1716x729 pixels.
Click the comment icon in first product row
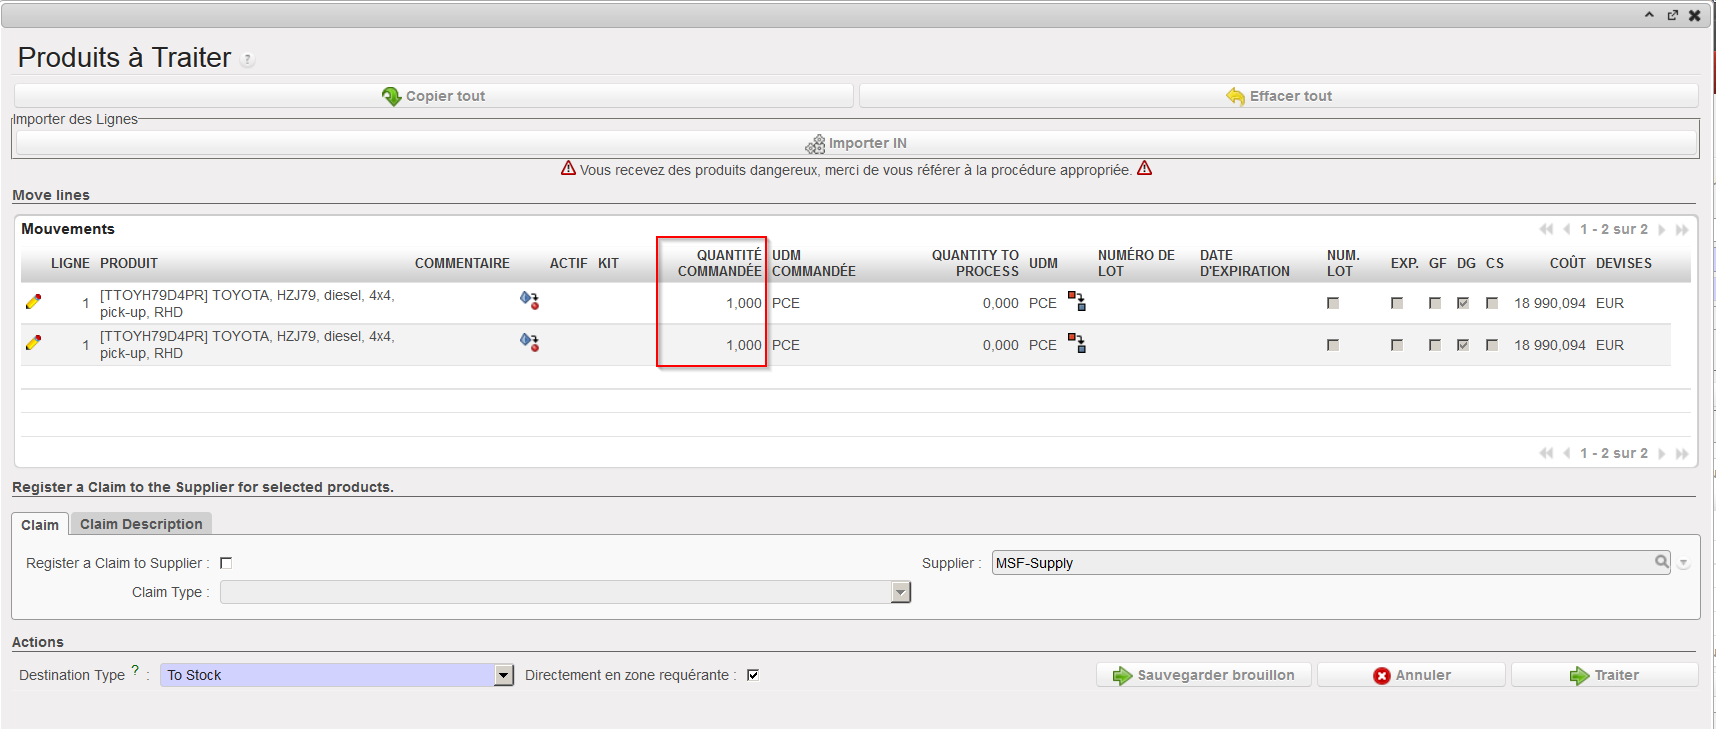pyautogui.click(x=529, y=300)
